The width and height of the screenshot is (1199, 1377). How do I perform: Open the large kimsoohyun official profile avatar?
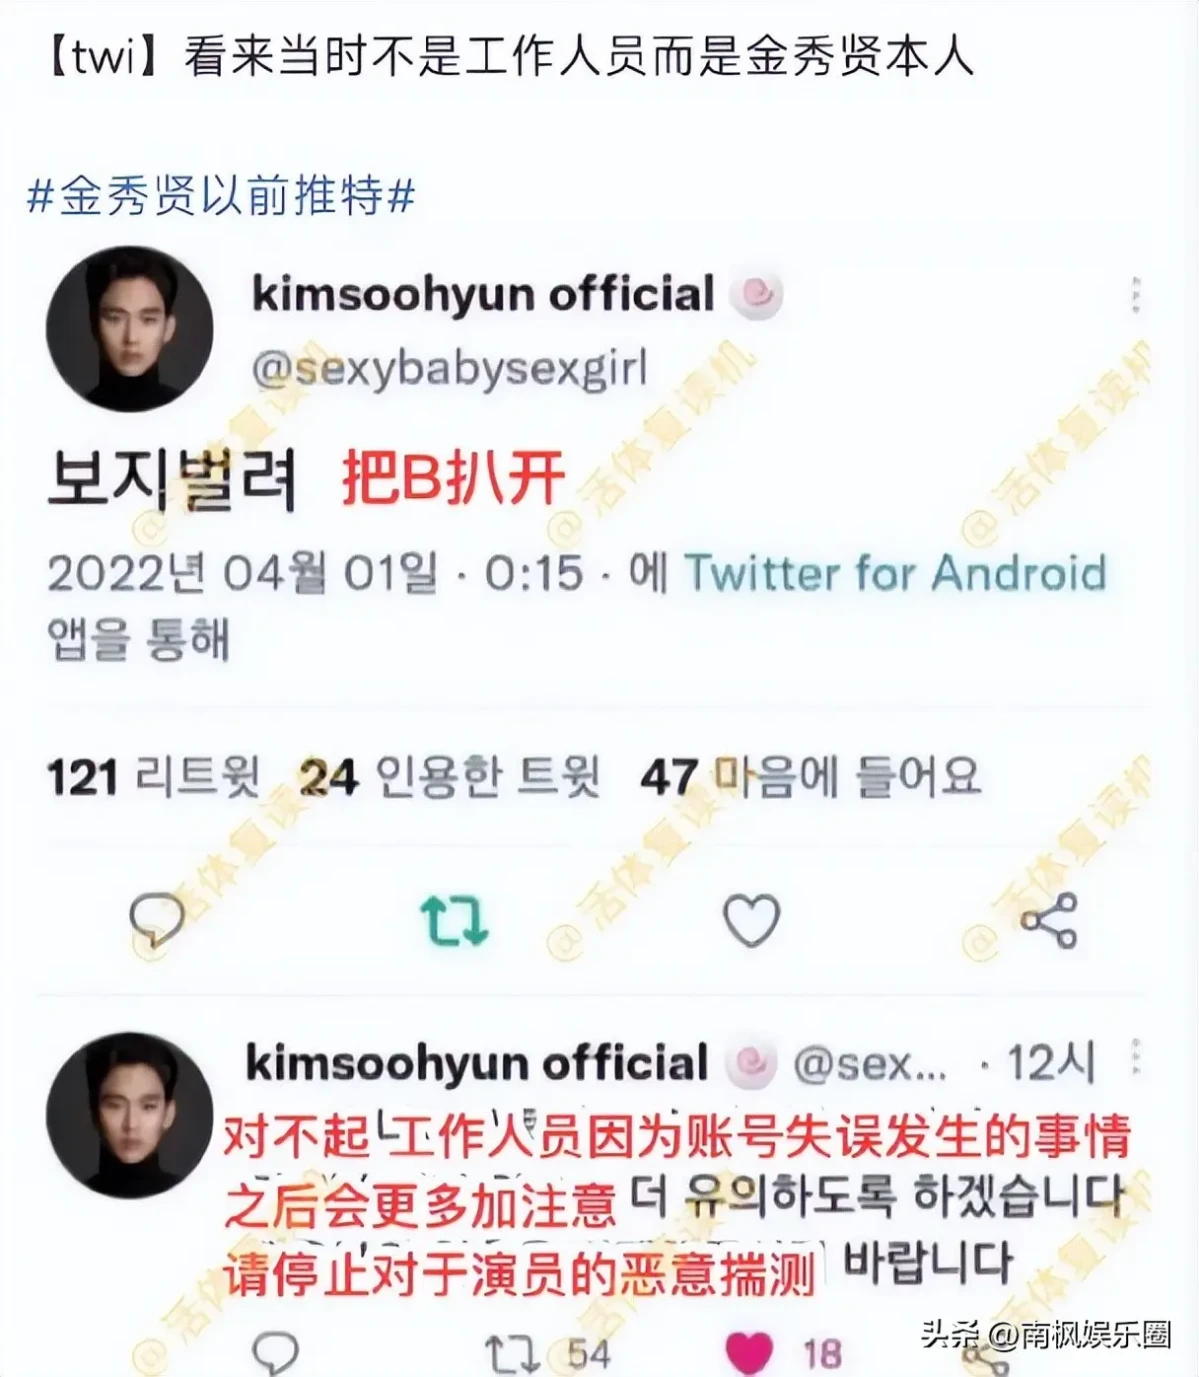(x=130, y=329)
